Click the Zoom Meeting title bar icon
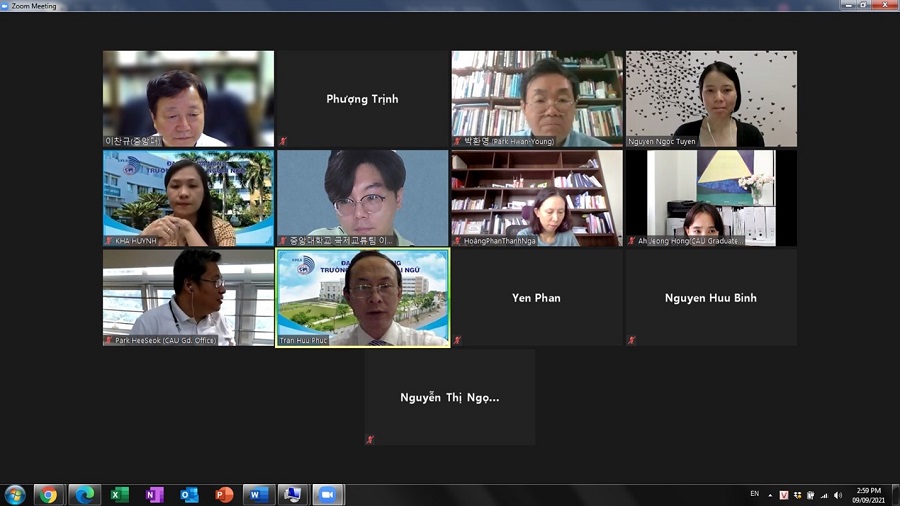The image size is (900, 506). [6, 5]
